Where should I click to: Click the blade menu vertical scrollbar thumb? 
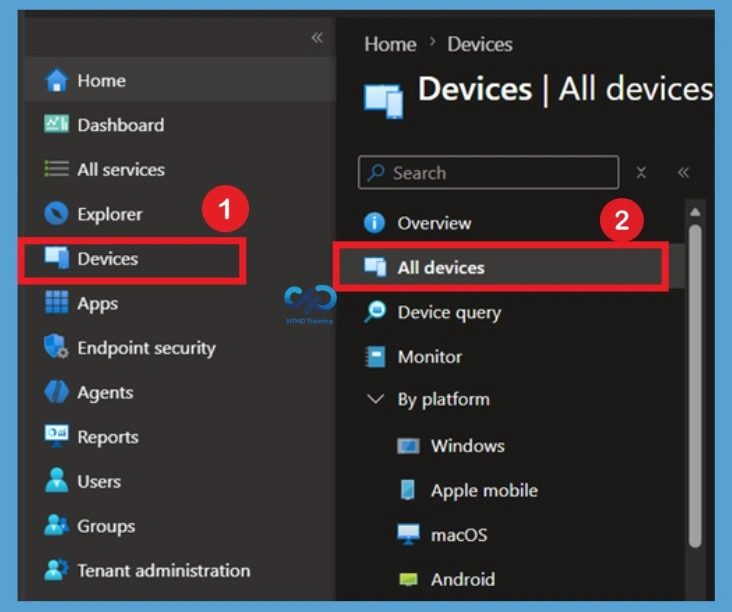point(695,386)
